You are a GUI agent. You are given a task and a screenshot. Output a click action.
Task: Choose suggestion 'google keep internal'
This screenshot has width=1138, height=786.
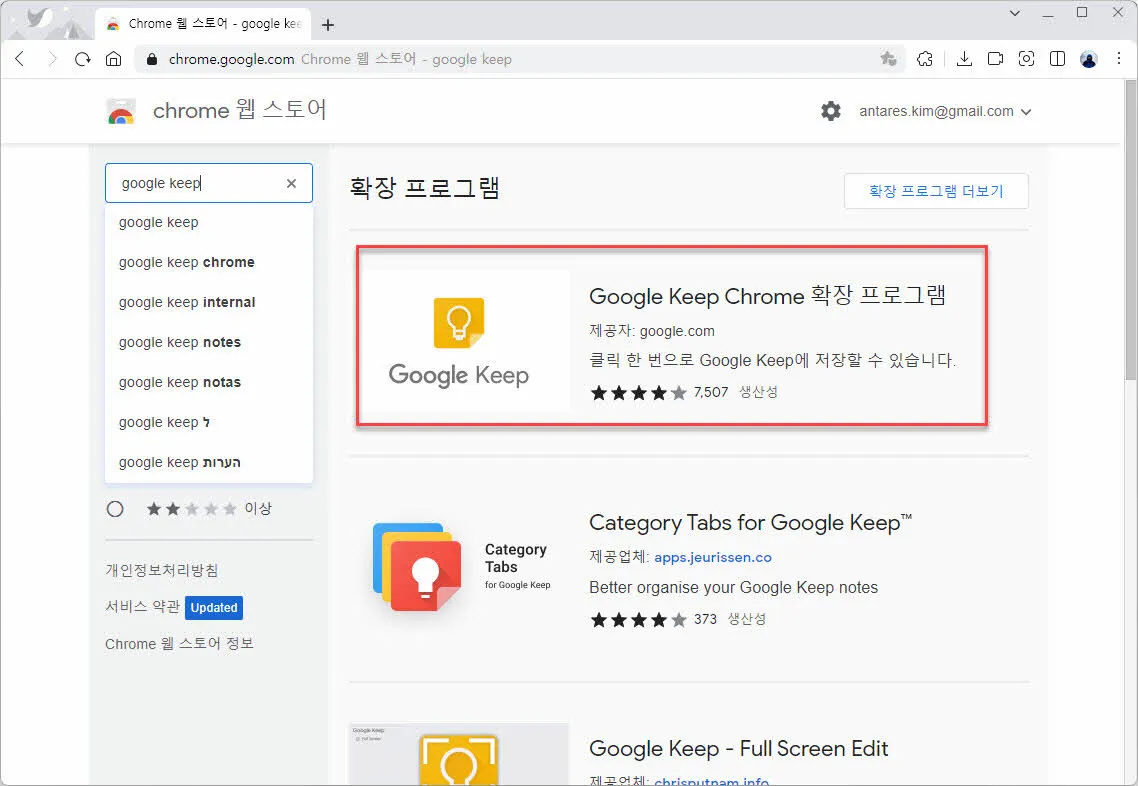[x=209, y=302]
